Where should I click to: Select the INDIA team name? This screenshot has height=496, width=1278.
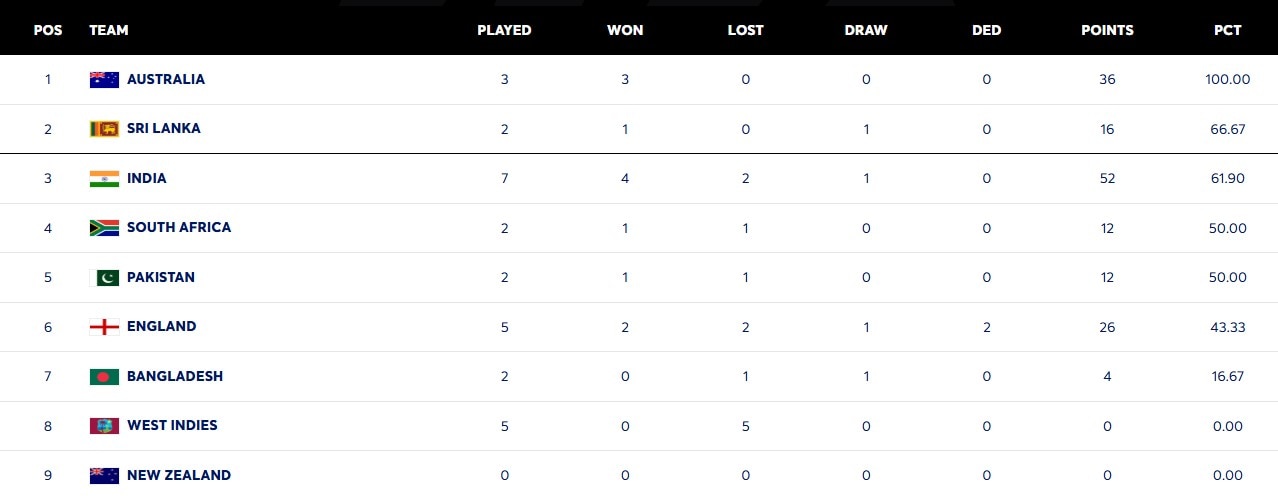pyautogui.click(x=147, y=179)
